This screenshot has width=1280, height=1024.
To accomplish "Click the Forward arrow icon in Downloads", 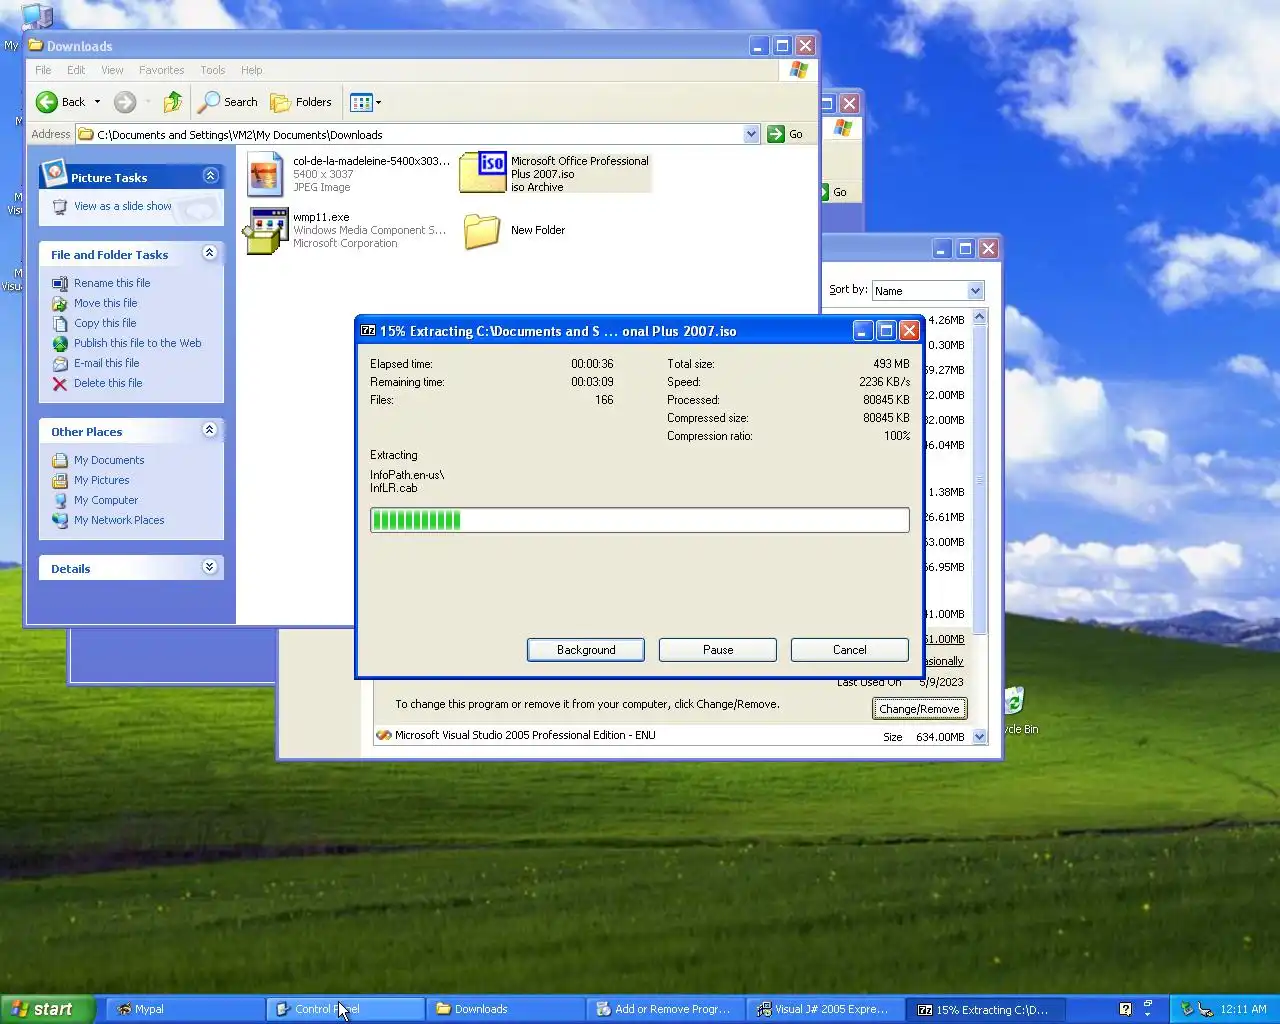I will click(125, 102).
